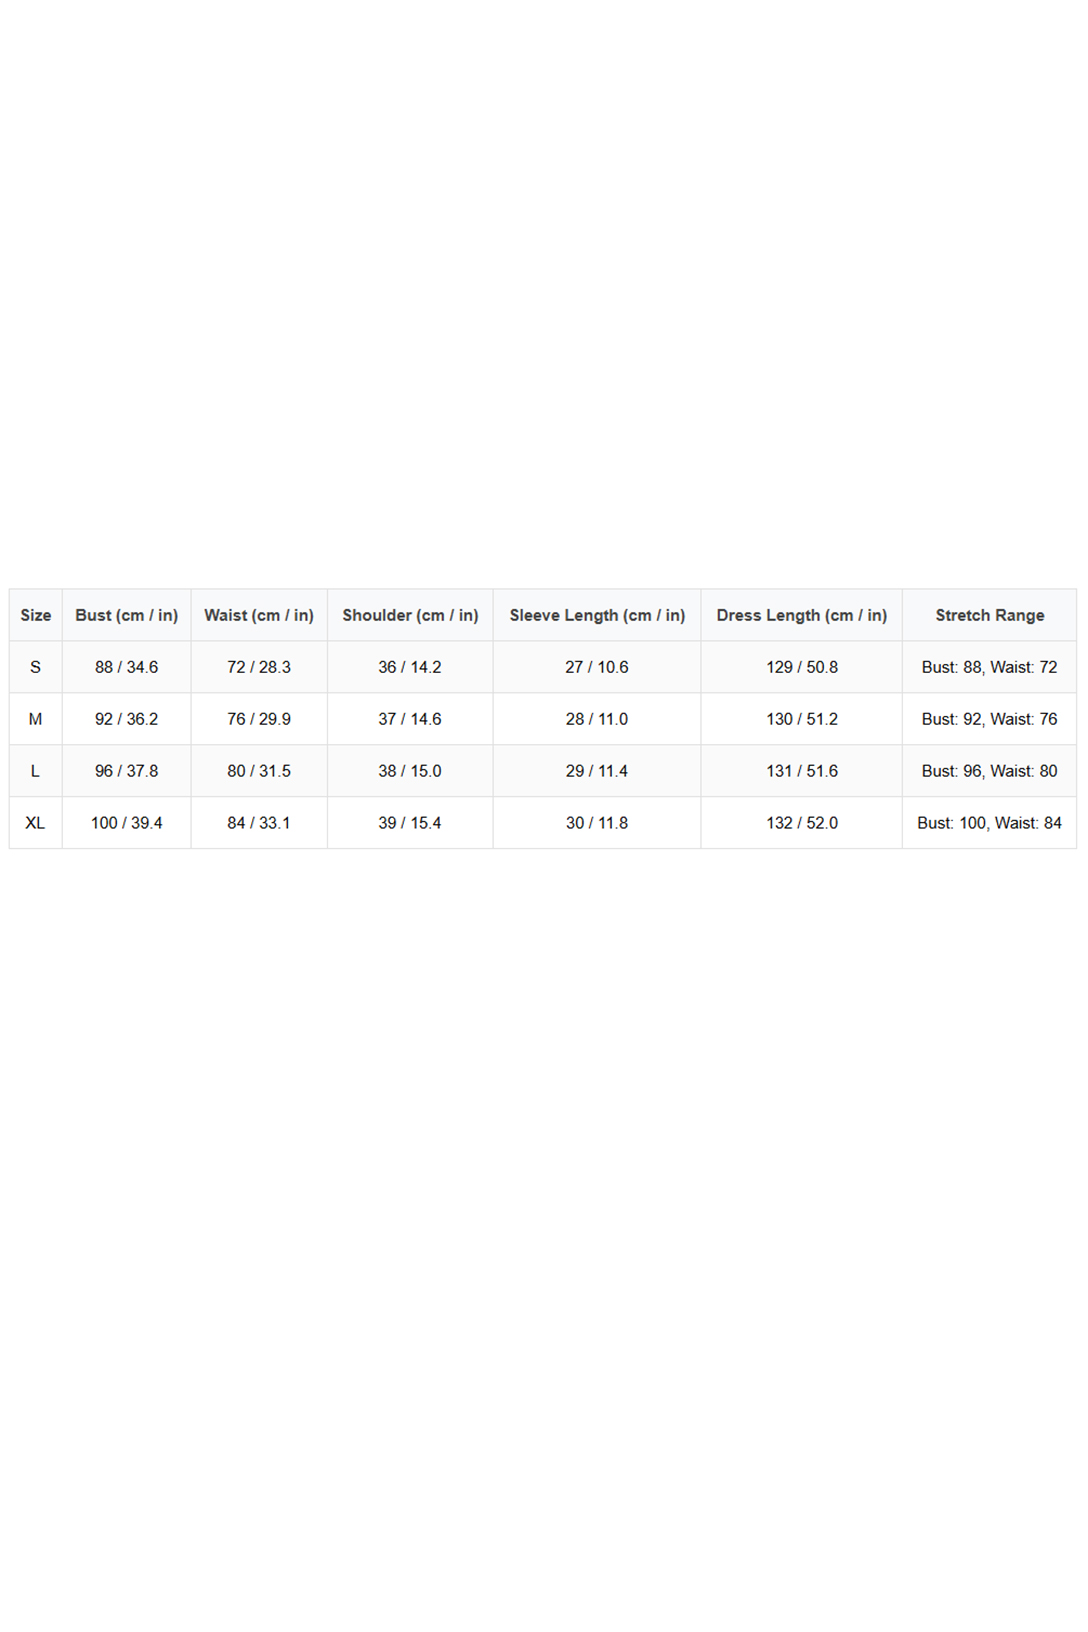This screenshot has height=1632, width=1088.
Task: Select the Stretch Range header cell
Action: click(989, 615)
